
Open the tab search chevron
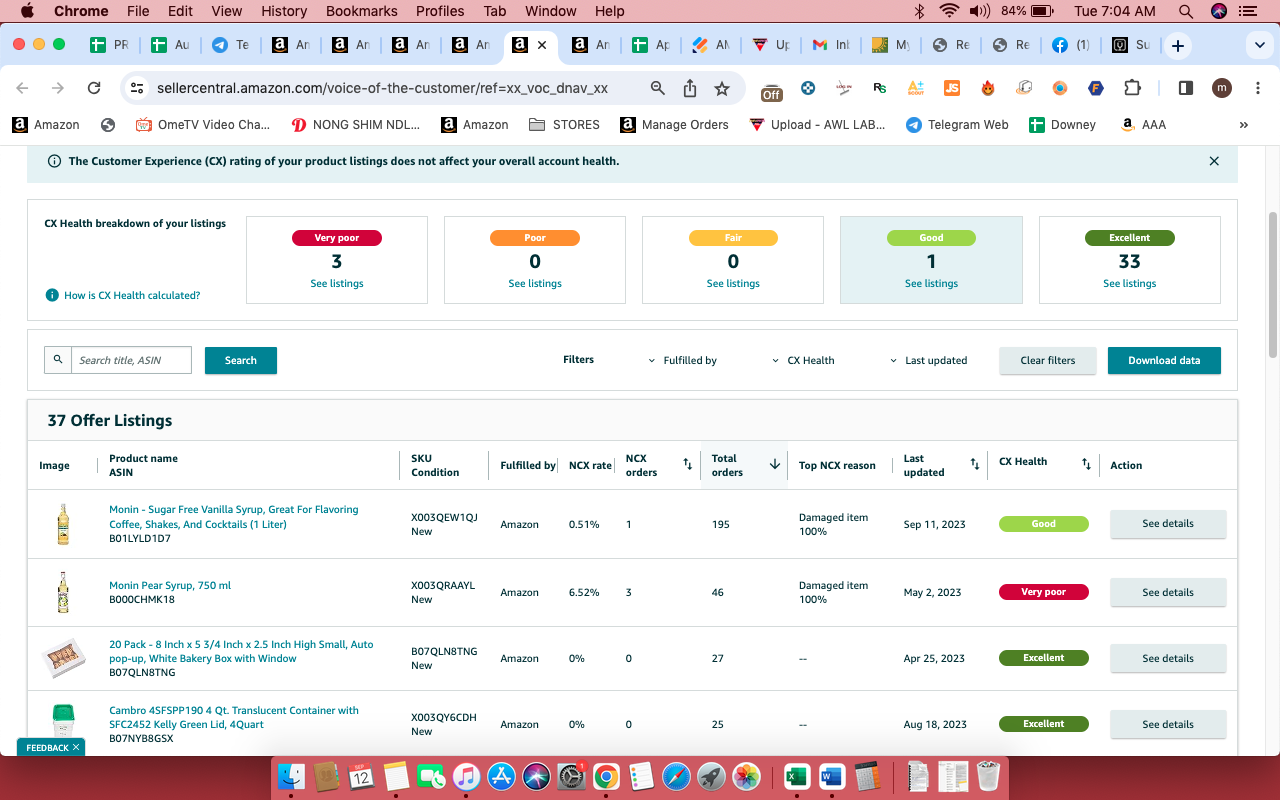[x=1259, y=46]
